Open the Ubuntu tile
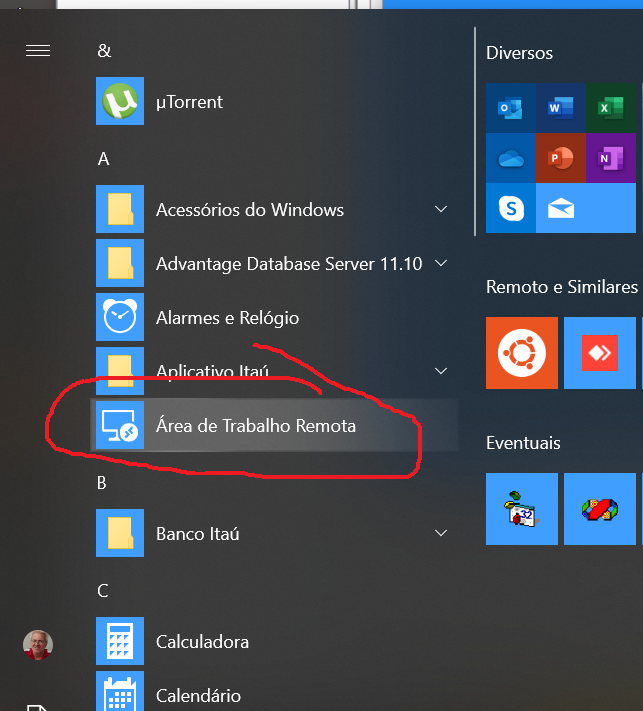Viewport: 643px width, 711px height. point(522,353)
